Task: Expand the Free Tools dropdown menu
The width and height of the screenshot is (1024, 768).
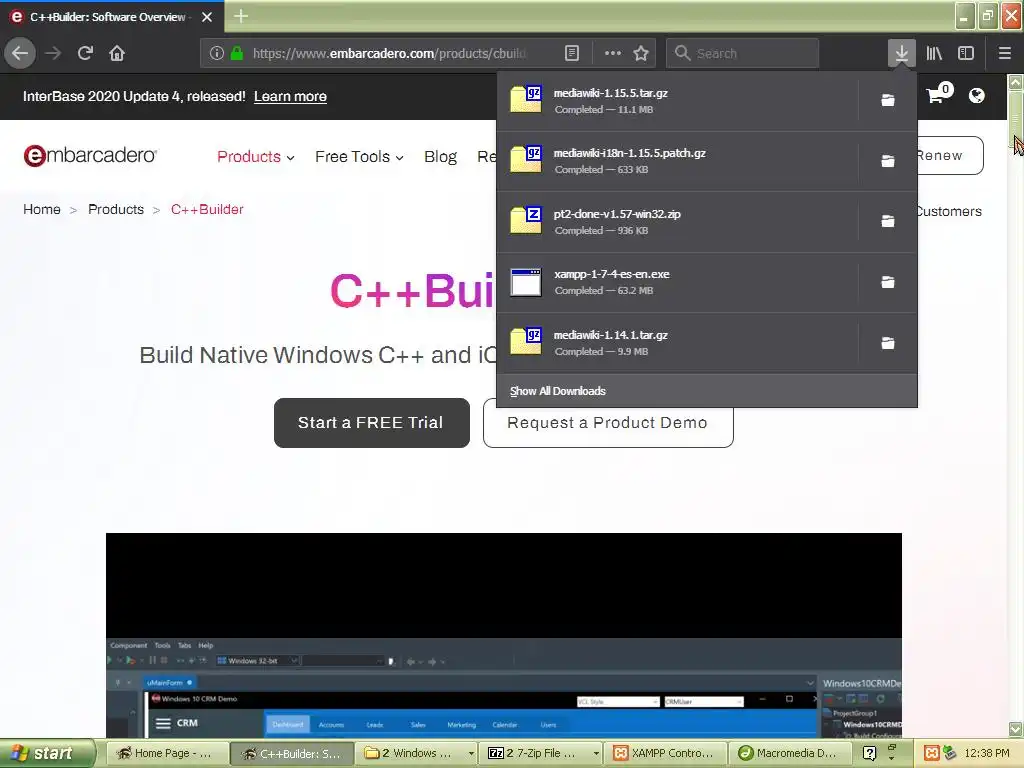Action: tap(359, 157)
